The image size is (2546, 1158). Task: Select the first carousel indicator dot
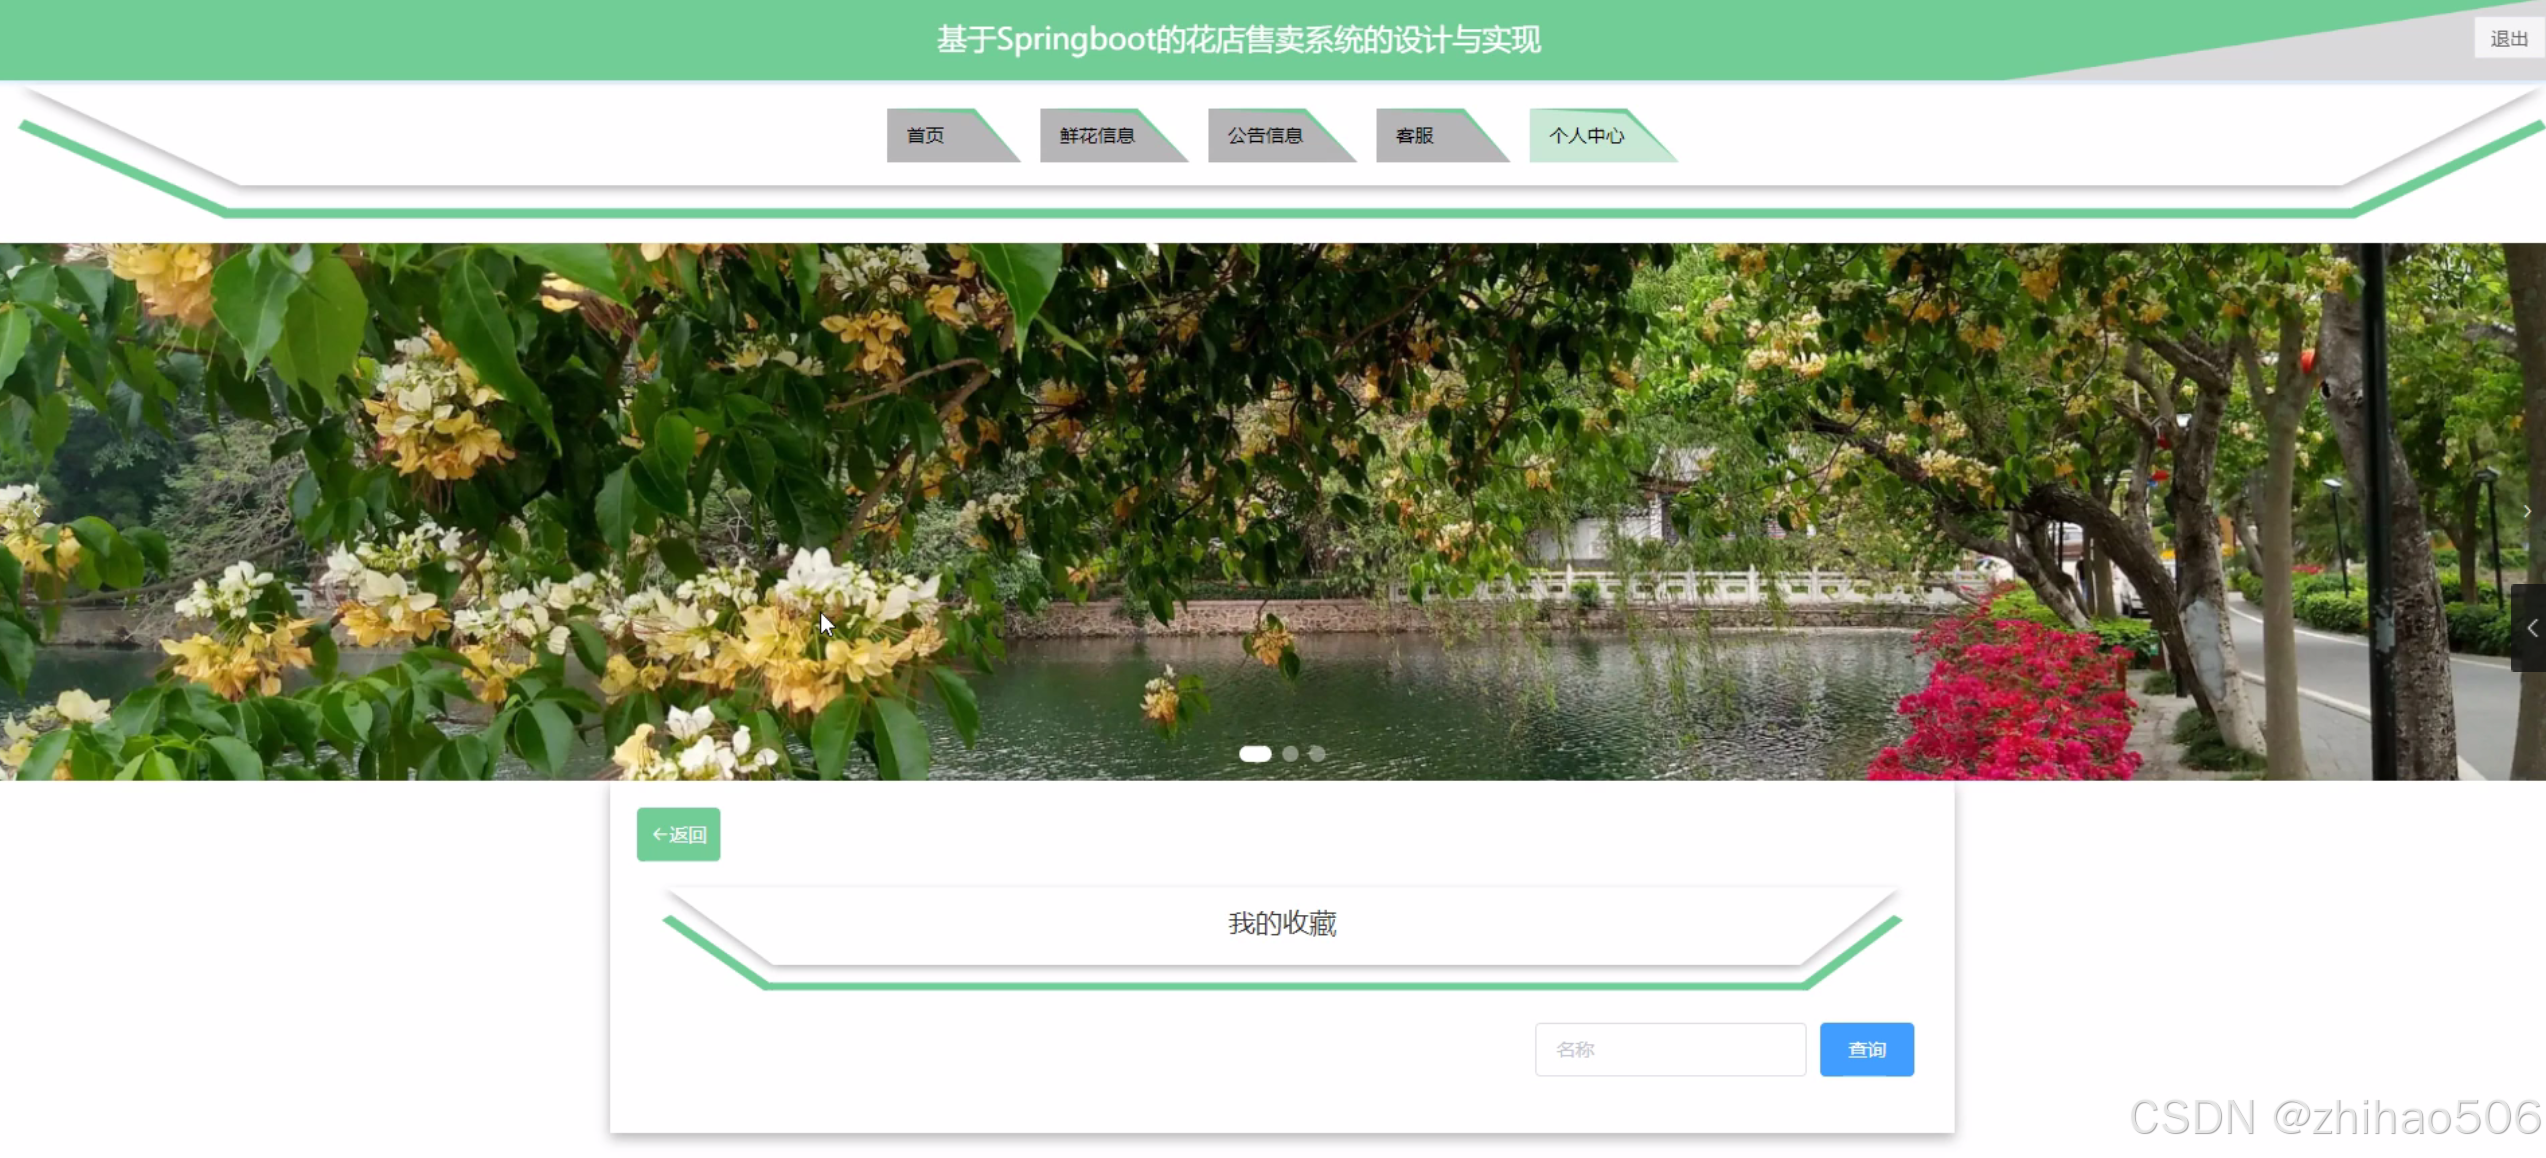(1255, 754)
